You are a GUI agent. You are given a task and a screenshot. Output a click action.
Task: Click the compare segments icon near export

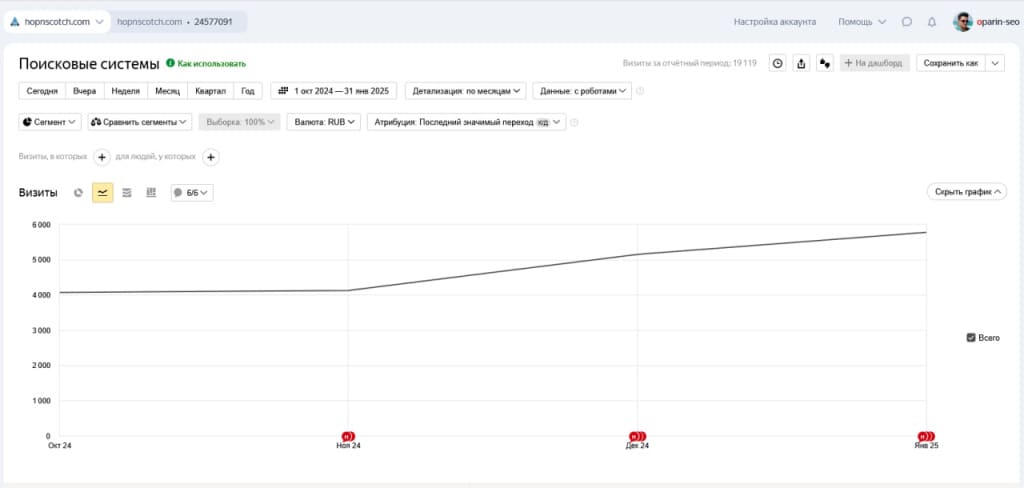tap(825, 63)
